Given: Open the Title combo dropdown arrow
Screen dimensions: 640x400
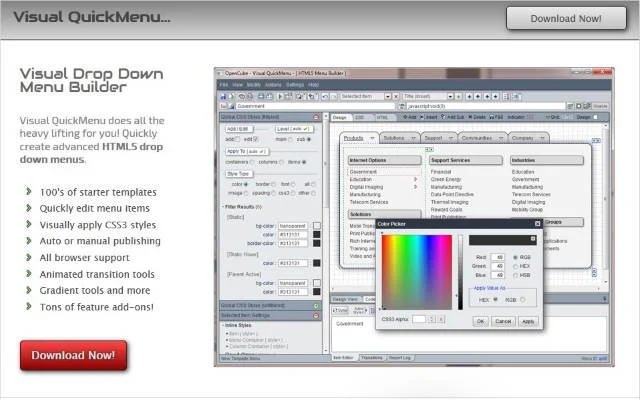Looking at the screenshot, I should tap(451, 97).
